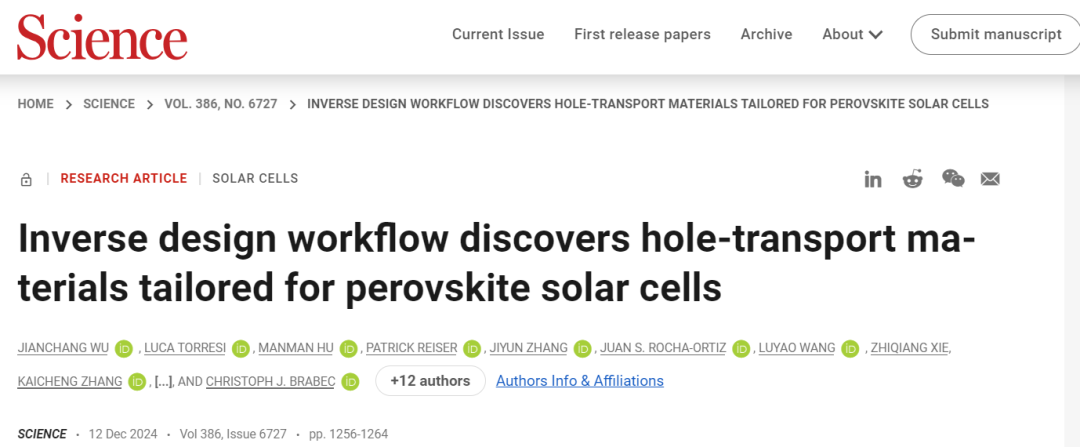The width and height of the screenshot is (1080, 447).
Task: Open Jiyun Zhang's ORCID icon
Action: point(583,349)
